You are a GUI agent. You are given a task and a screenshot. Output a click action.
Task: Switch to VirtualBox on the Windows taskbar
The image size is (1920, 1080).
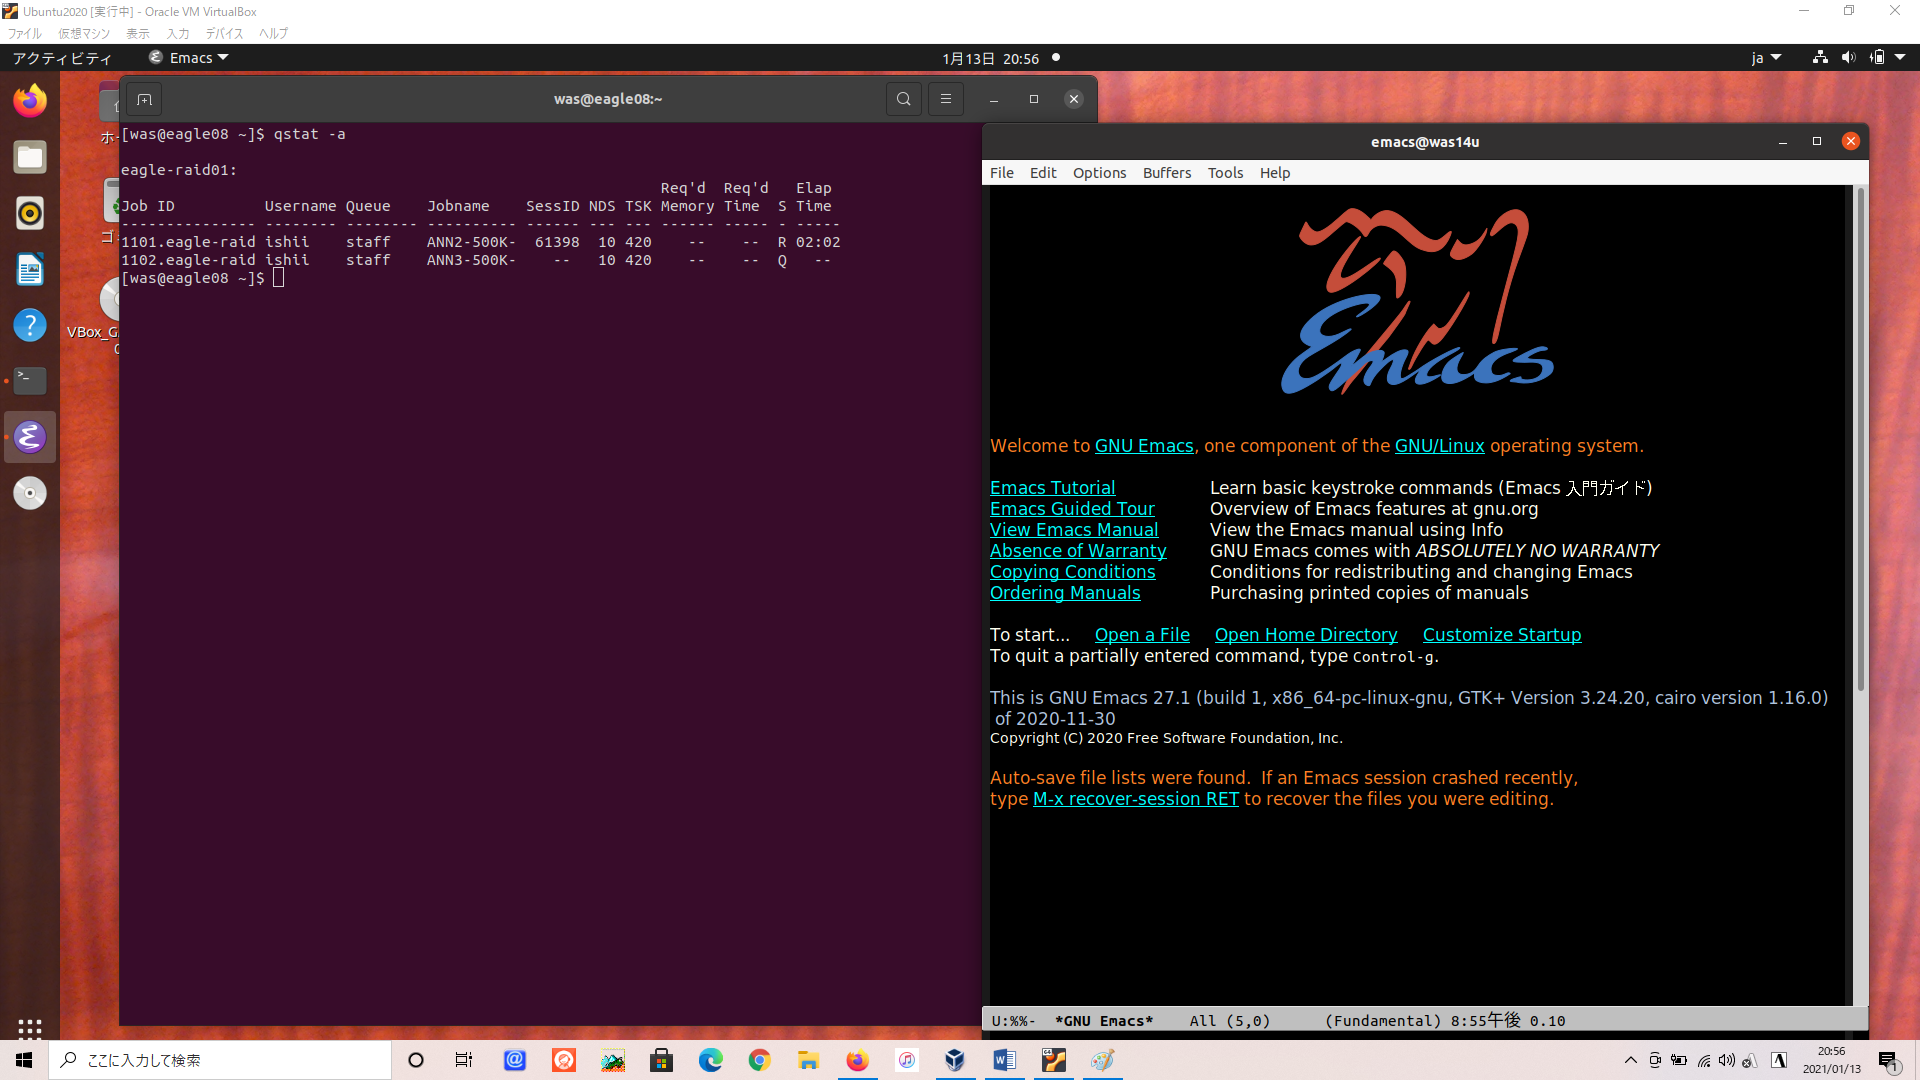[955, 1060]
